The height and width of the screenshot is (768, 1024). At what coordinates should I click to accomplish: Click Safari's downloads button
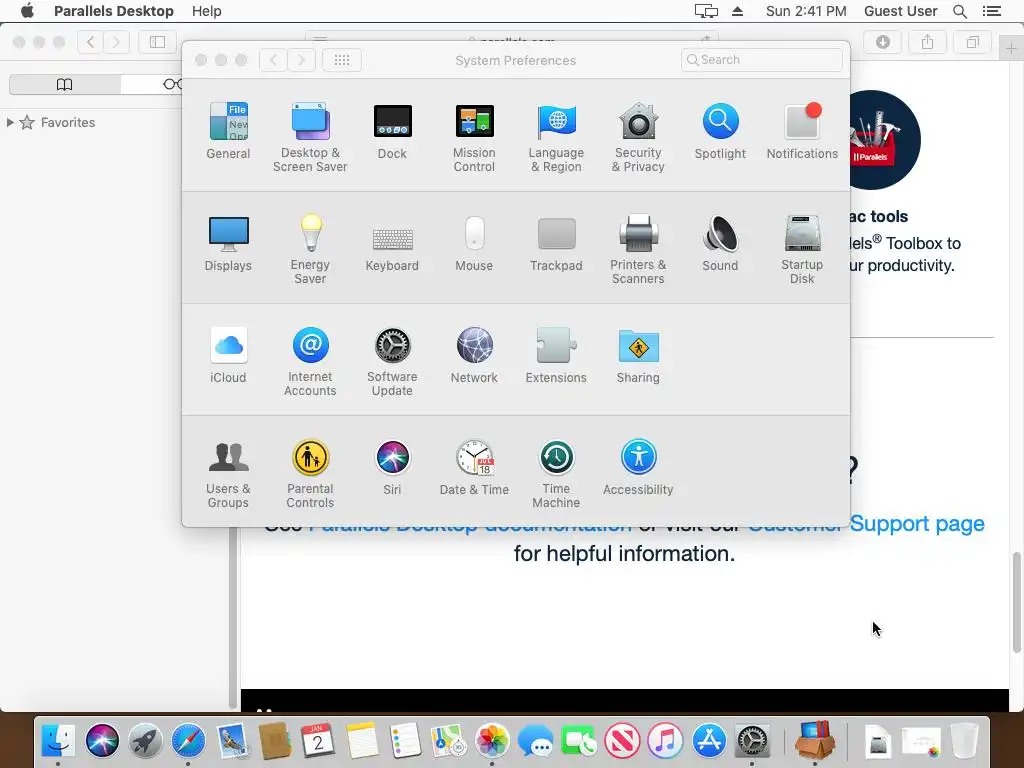[x=883, y=42]
